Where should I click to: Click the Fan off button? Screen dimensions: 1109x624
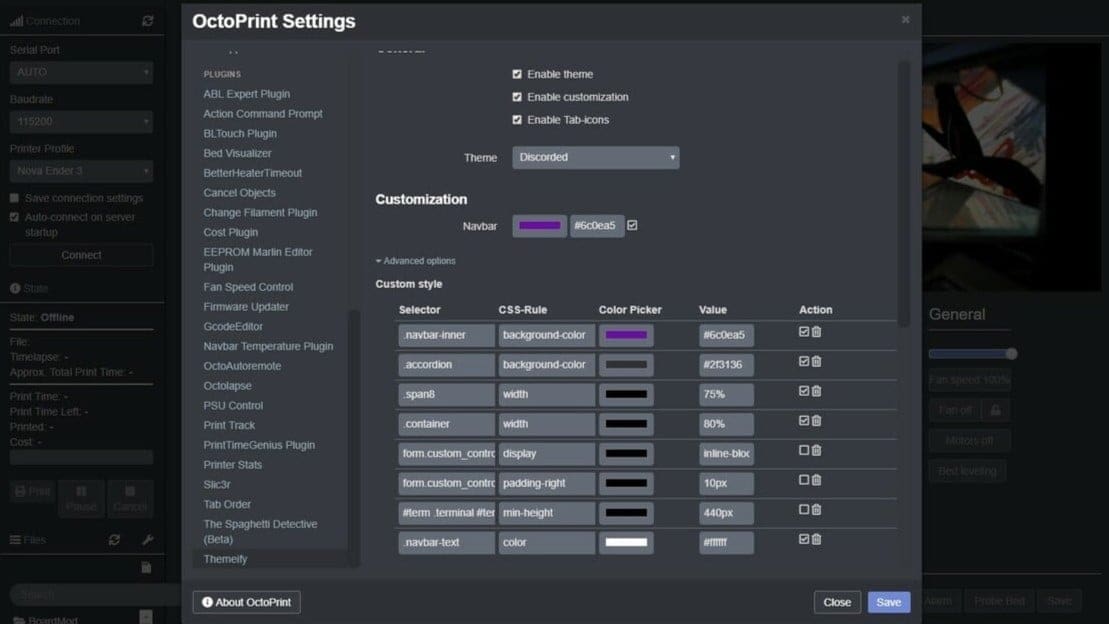tap(955, 410)
